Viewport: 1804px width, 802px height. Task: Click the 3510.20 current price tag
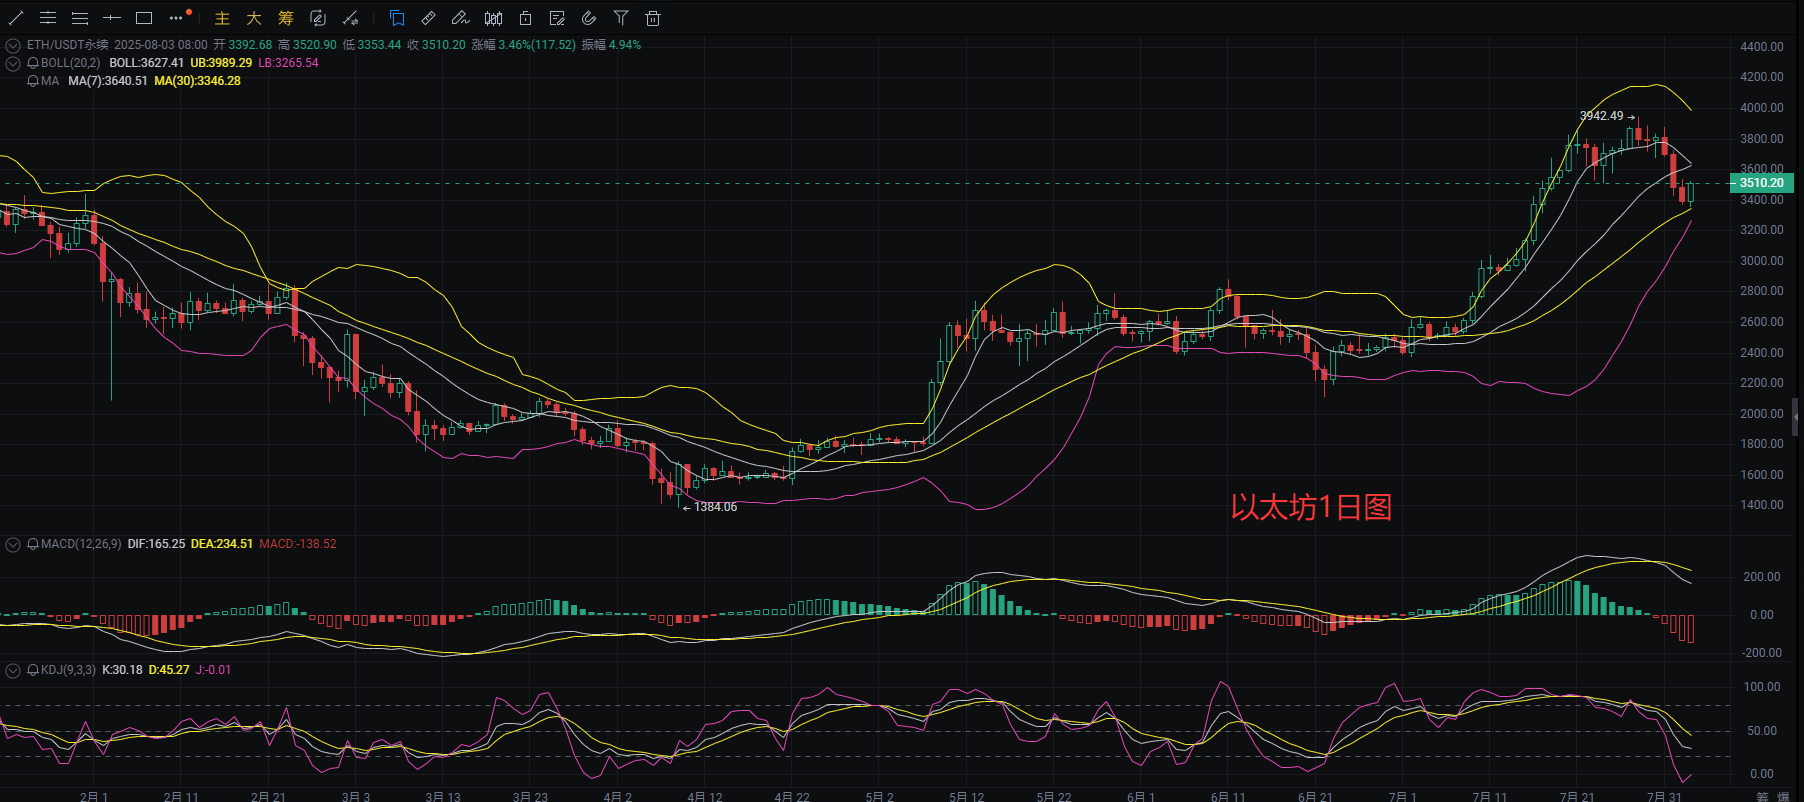1761,182
